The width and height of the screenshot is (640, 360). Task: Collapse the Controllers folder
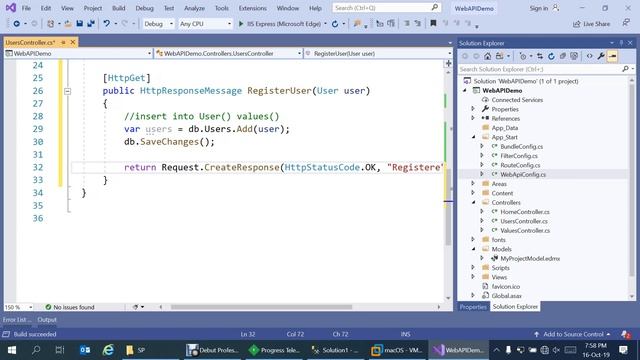coord(473,202)
